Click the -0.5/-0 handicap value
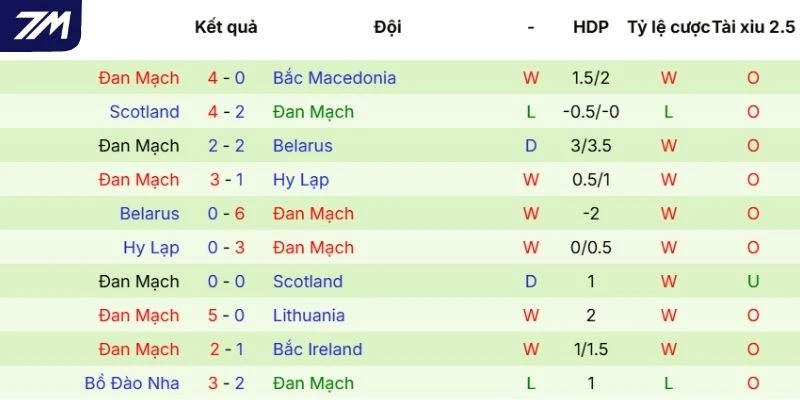 click(x=591, y=112)
